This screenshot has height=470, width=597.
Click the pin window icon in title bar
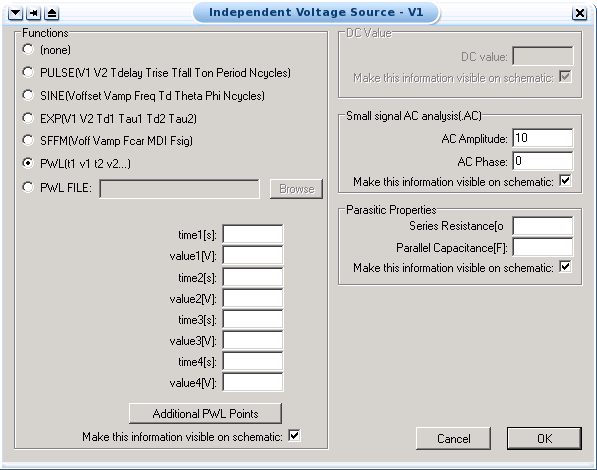(x=34, y=13)
